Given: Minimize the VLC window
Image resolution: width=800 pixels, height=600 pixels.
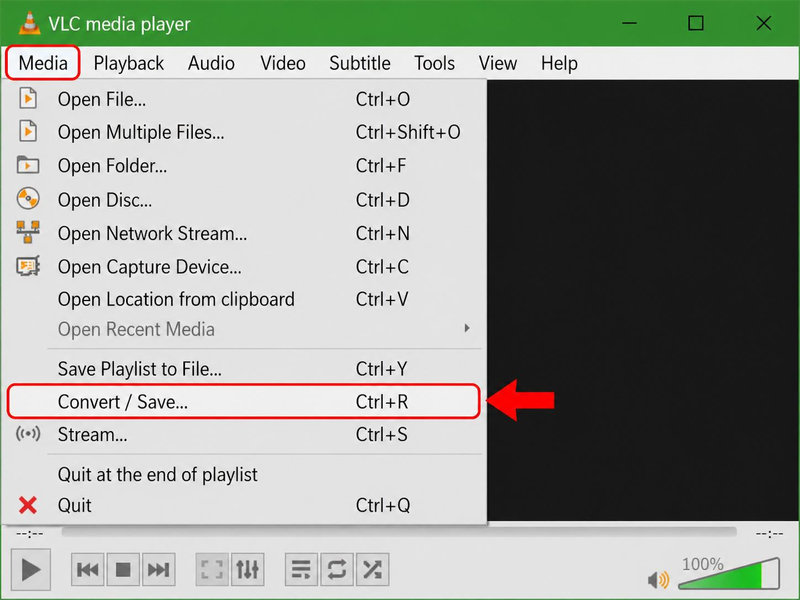Looking at the screenshot, I should point(629,23).
